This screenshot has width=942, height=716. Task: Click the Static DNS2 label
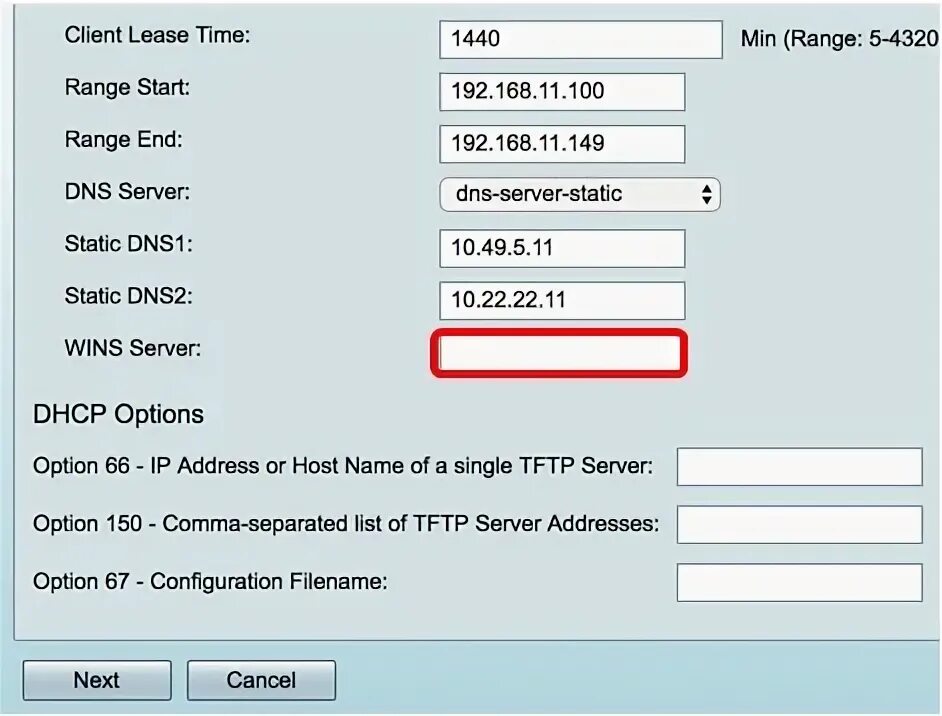click(129, 296)
